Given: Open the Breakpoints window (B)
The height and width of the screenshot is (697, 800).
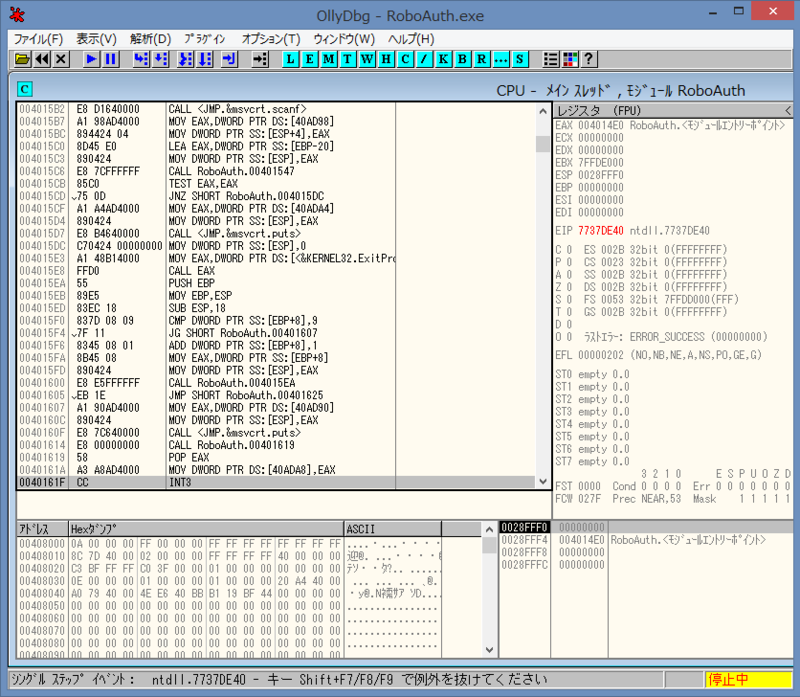Looking at the screenshot, I should pos(462,59).
